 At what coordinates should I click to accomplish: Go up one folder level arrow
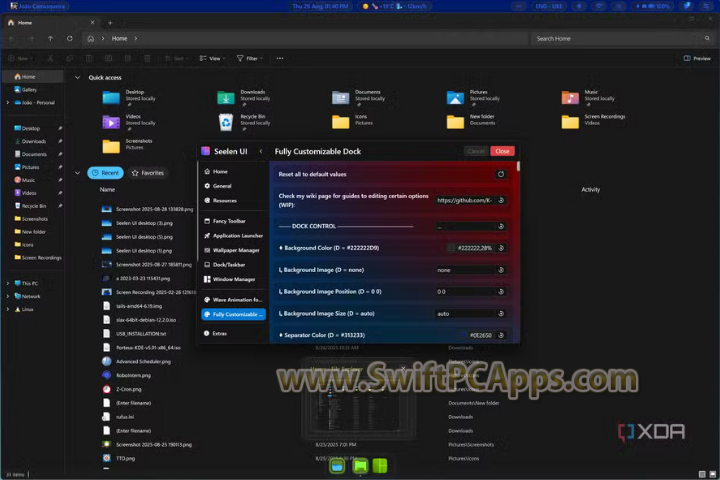[51, 39]
